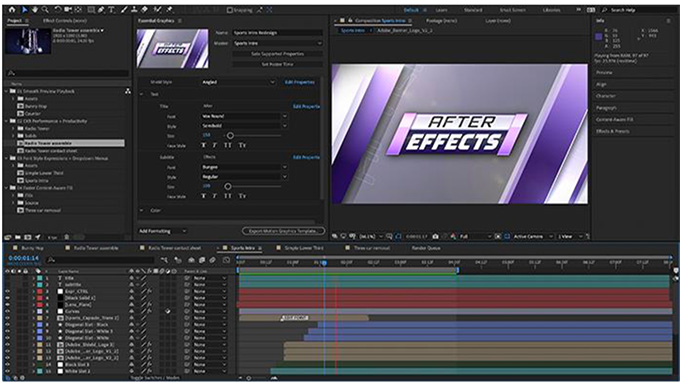Take a snapshot with the camera icon

point(435,236)
